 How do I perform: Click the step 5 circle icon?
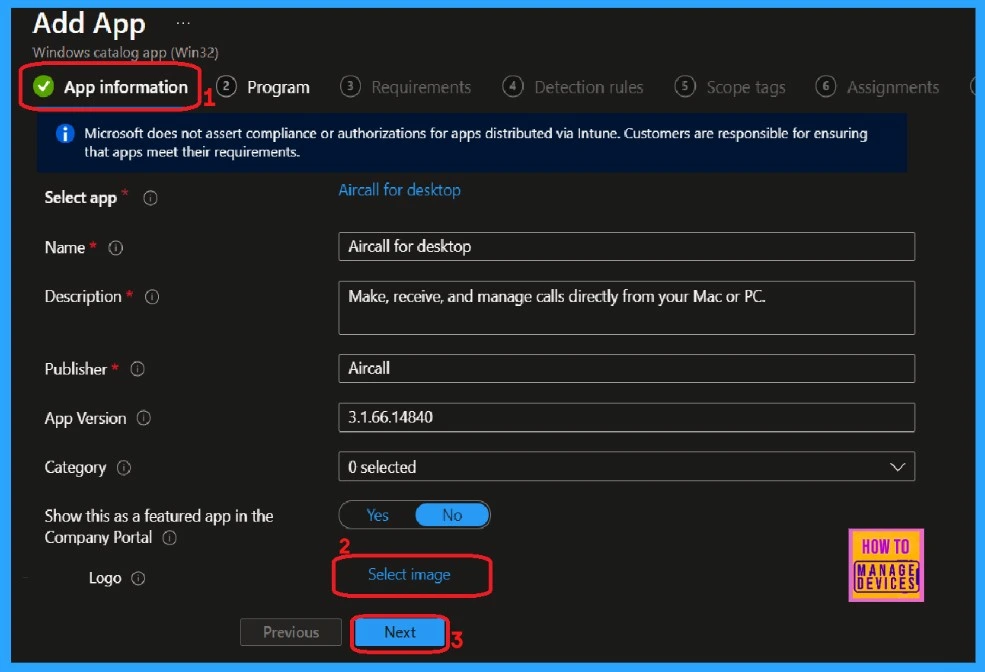[685, 86]
